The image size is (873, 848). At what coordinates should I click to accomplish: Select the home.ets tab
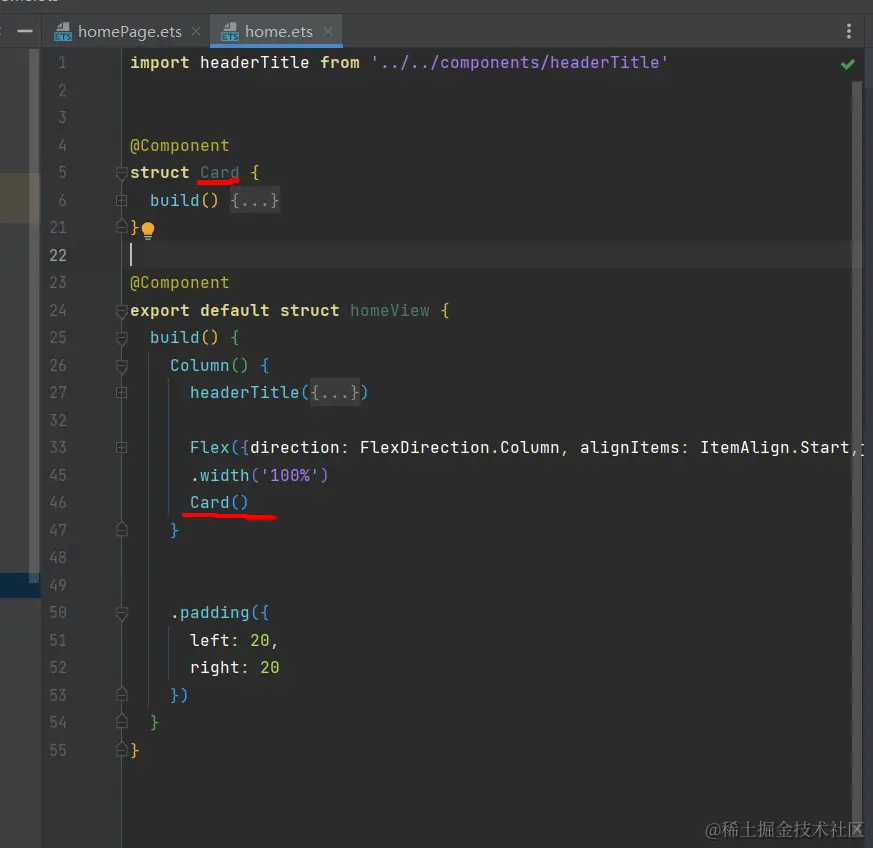tap(278, 32)
